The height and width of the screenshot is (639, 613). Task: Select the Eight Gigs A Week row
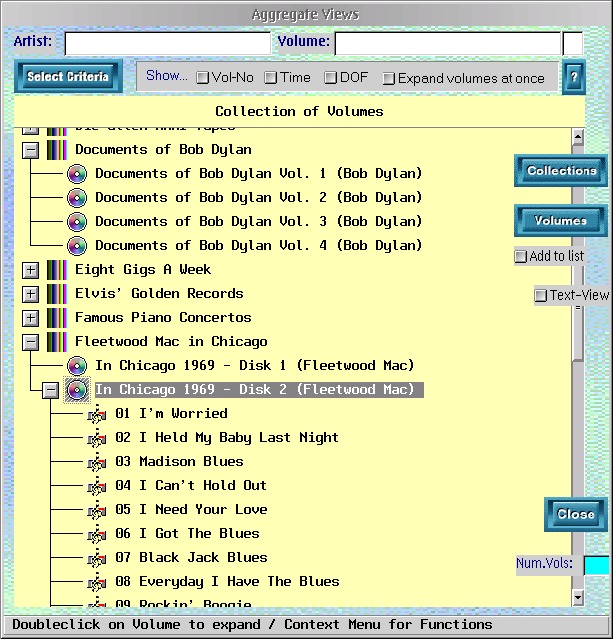click(x=143, y=269)
